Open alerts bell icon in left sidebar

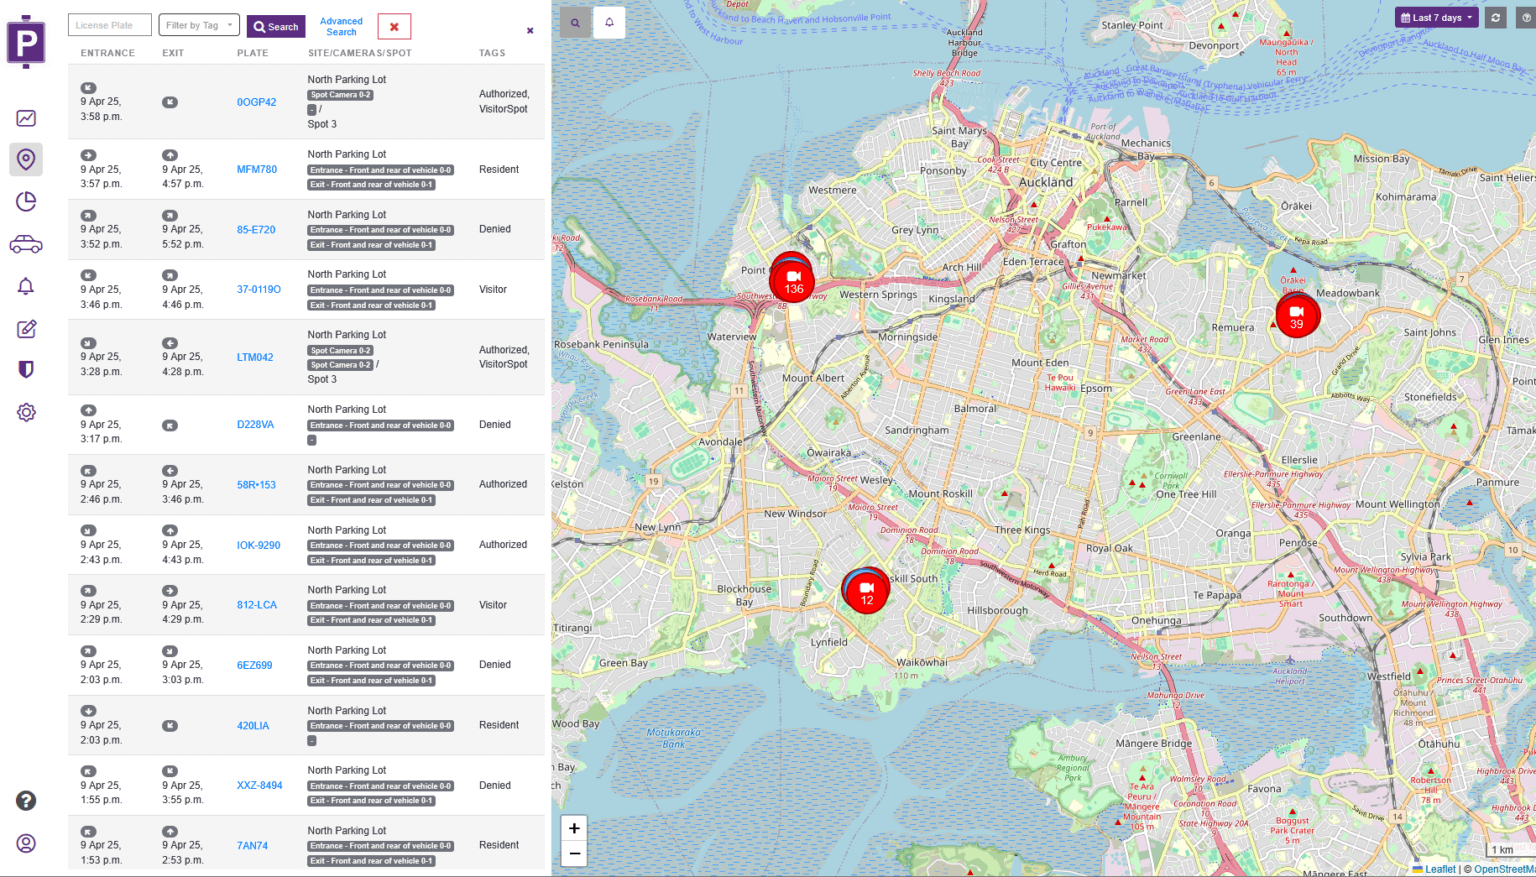coord(26,287)
